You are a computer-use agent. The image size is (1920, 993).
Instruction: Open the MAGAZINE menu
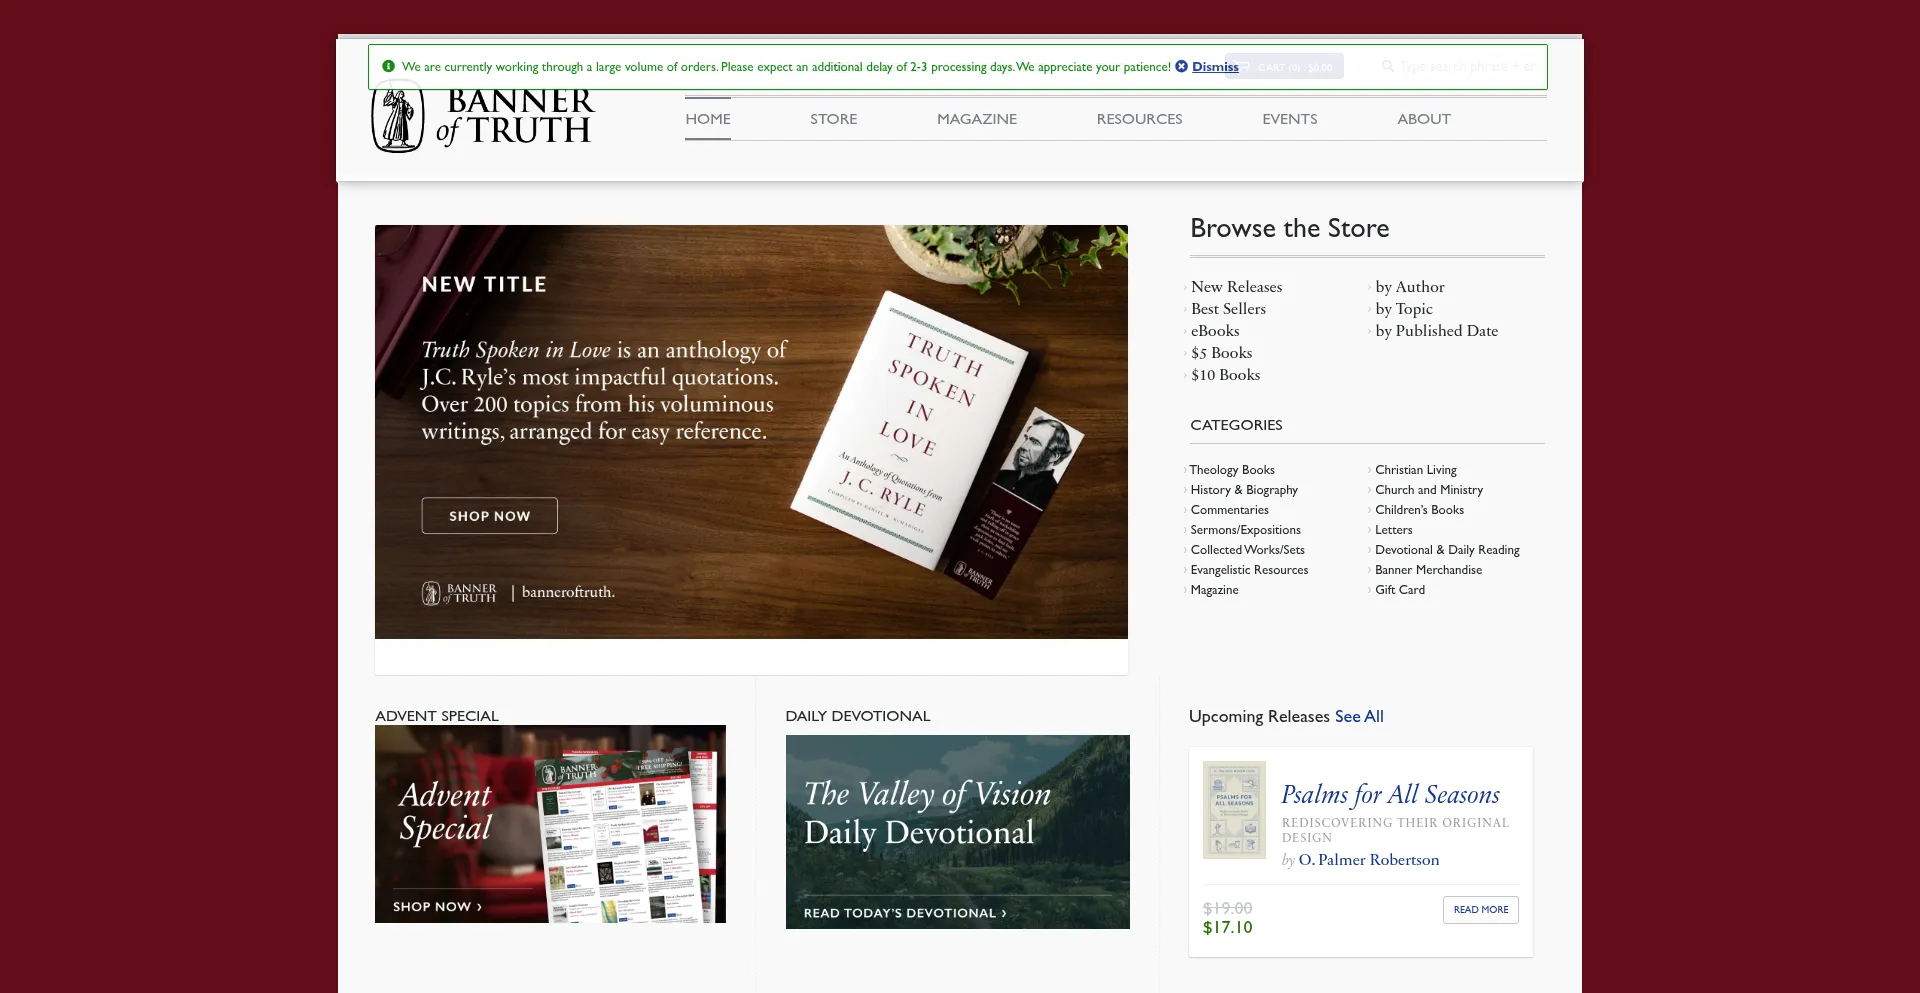(x=977, y=119)
